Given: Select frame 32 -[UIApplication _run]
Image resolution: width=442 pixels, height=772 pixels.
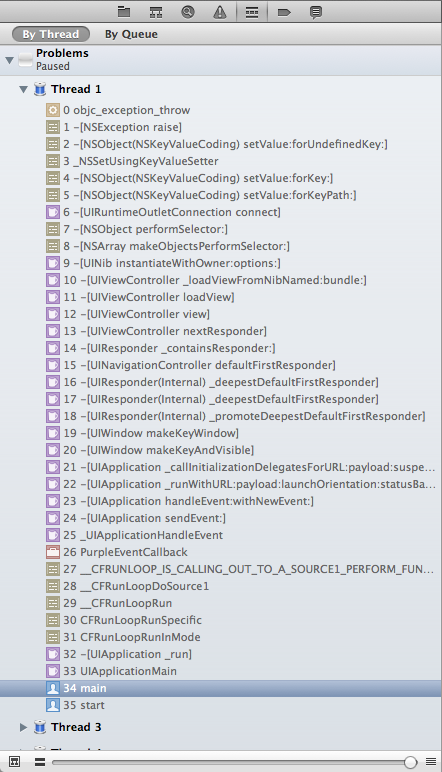Looking at the screenshot, I should click(x=221, y=654).
